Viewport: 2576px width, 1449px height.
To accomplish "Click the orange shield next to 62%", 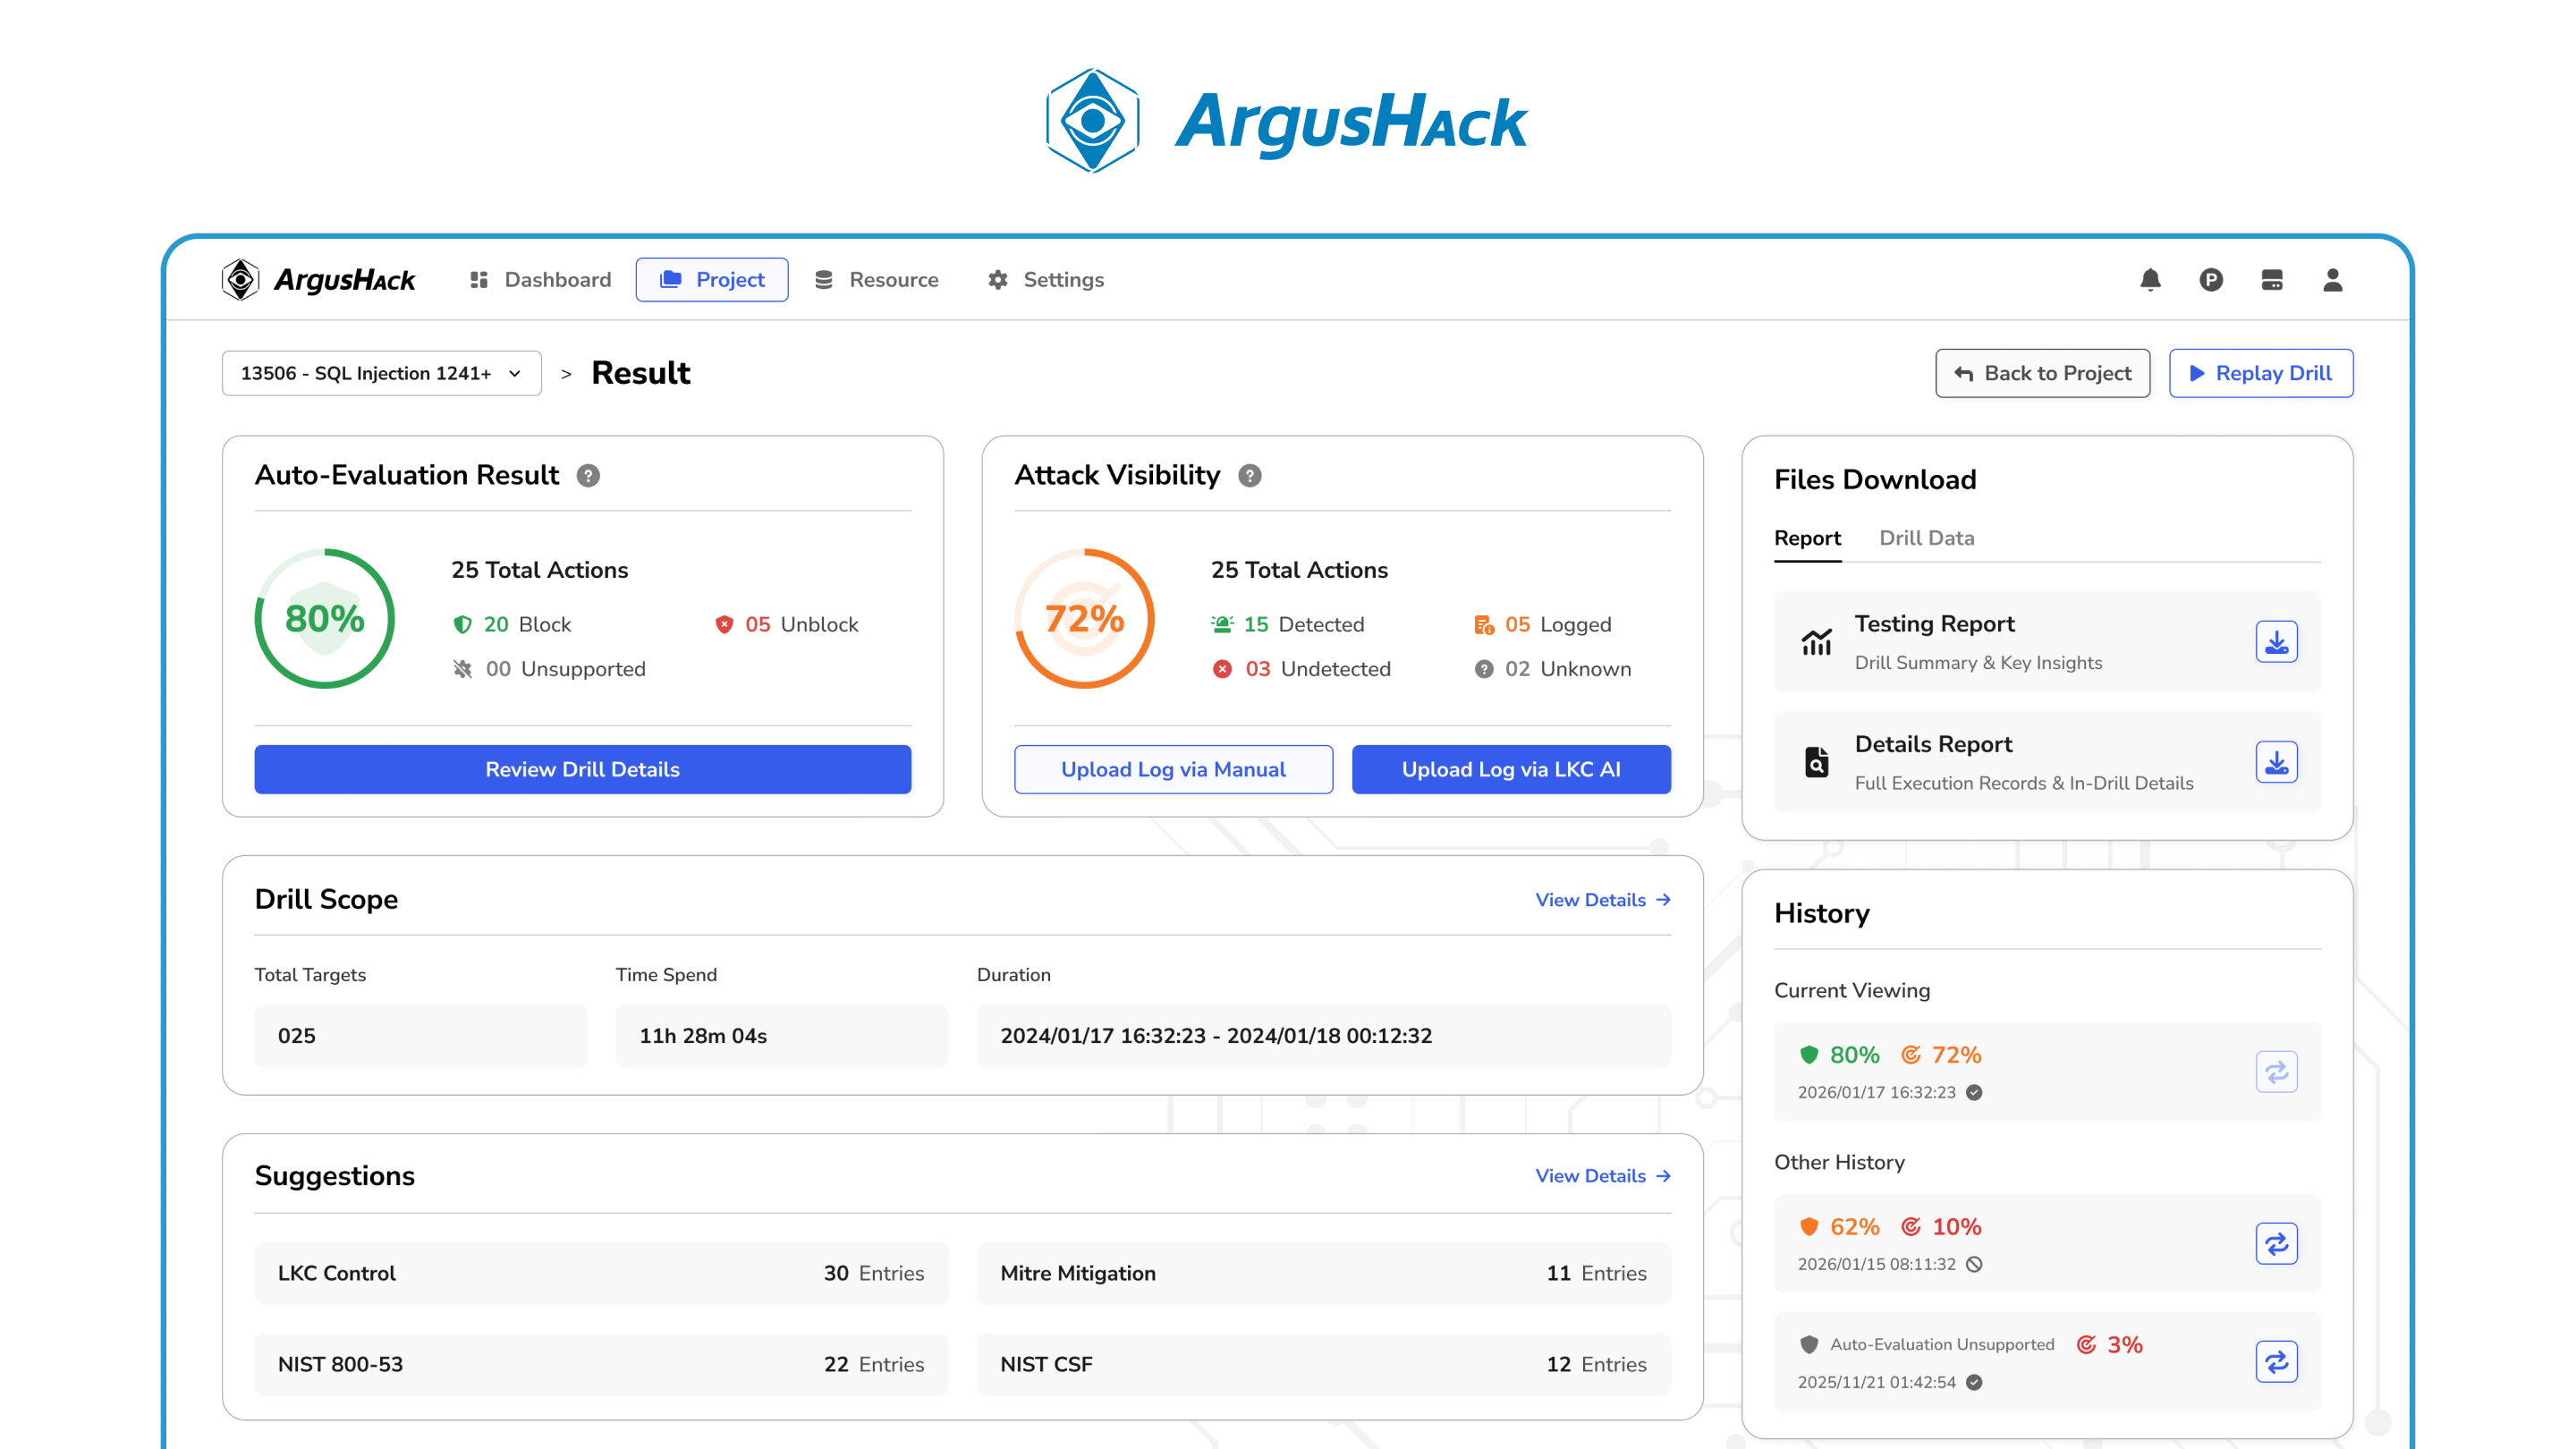I will tap(1808, 1227).
